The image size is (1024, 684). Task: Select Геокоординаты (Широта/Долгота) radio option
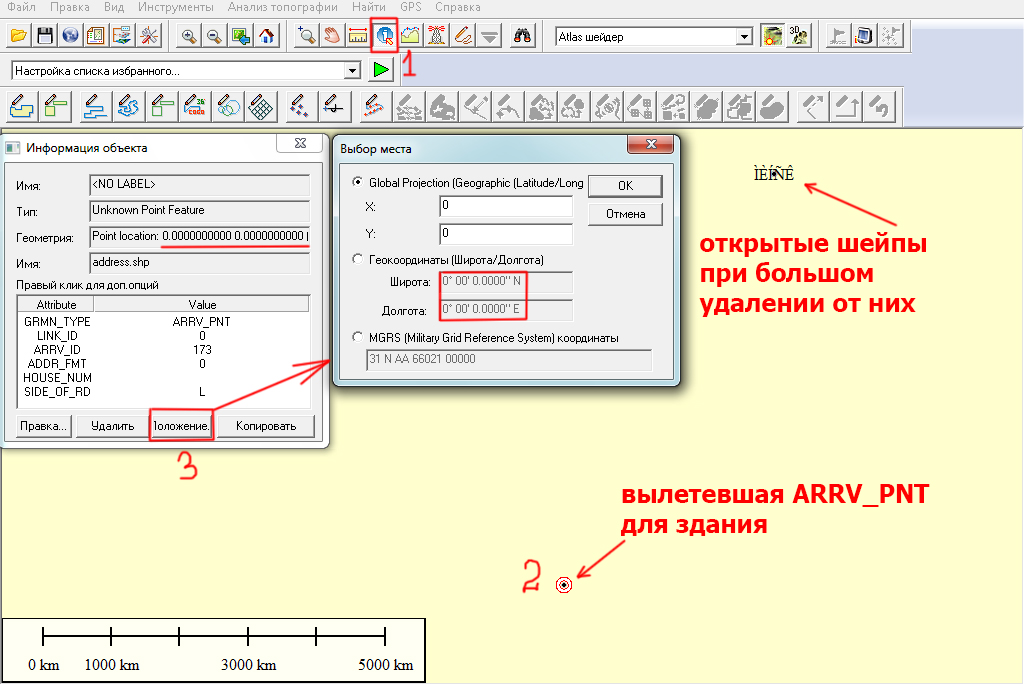358,259
